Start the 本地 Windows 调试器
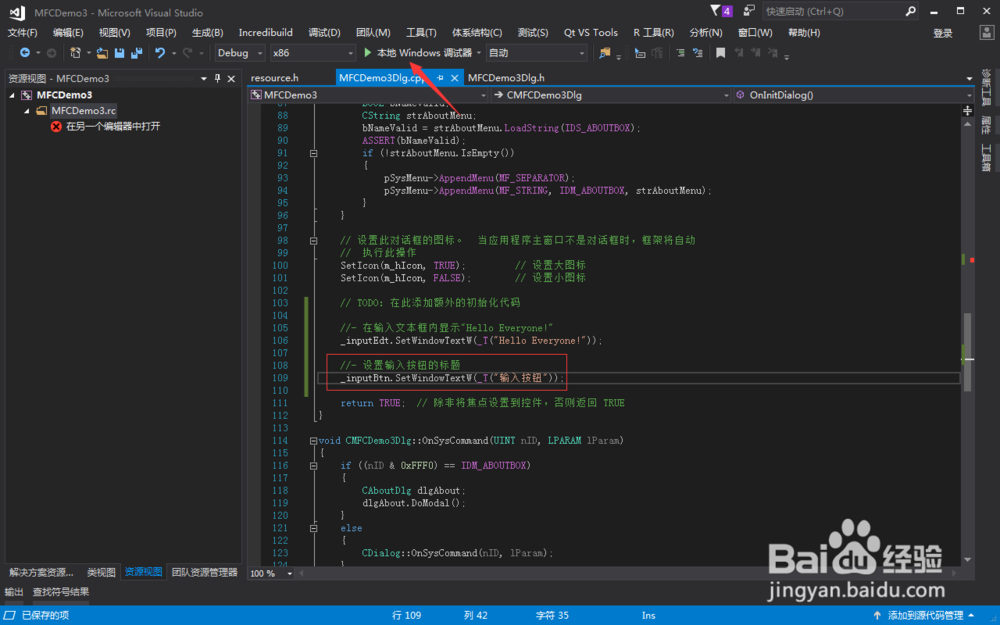This screenshot has height=625, width=1000. pos(418,53)
